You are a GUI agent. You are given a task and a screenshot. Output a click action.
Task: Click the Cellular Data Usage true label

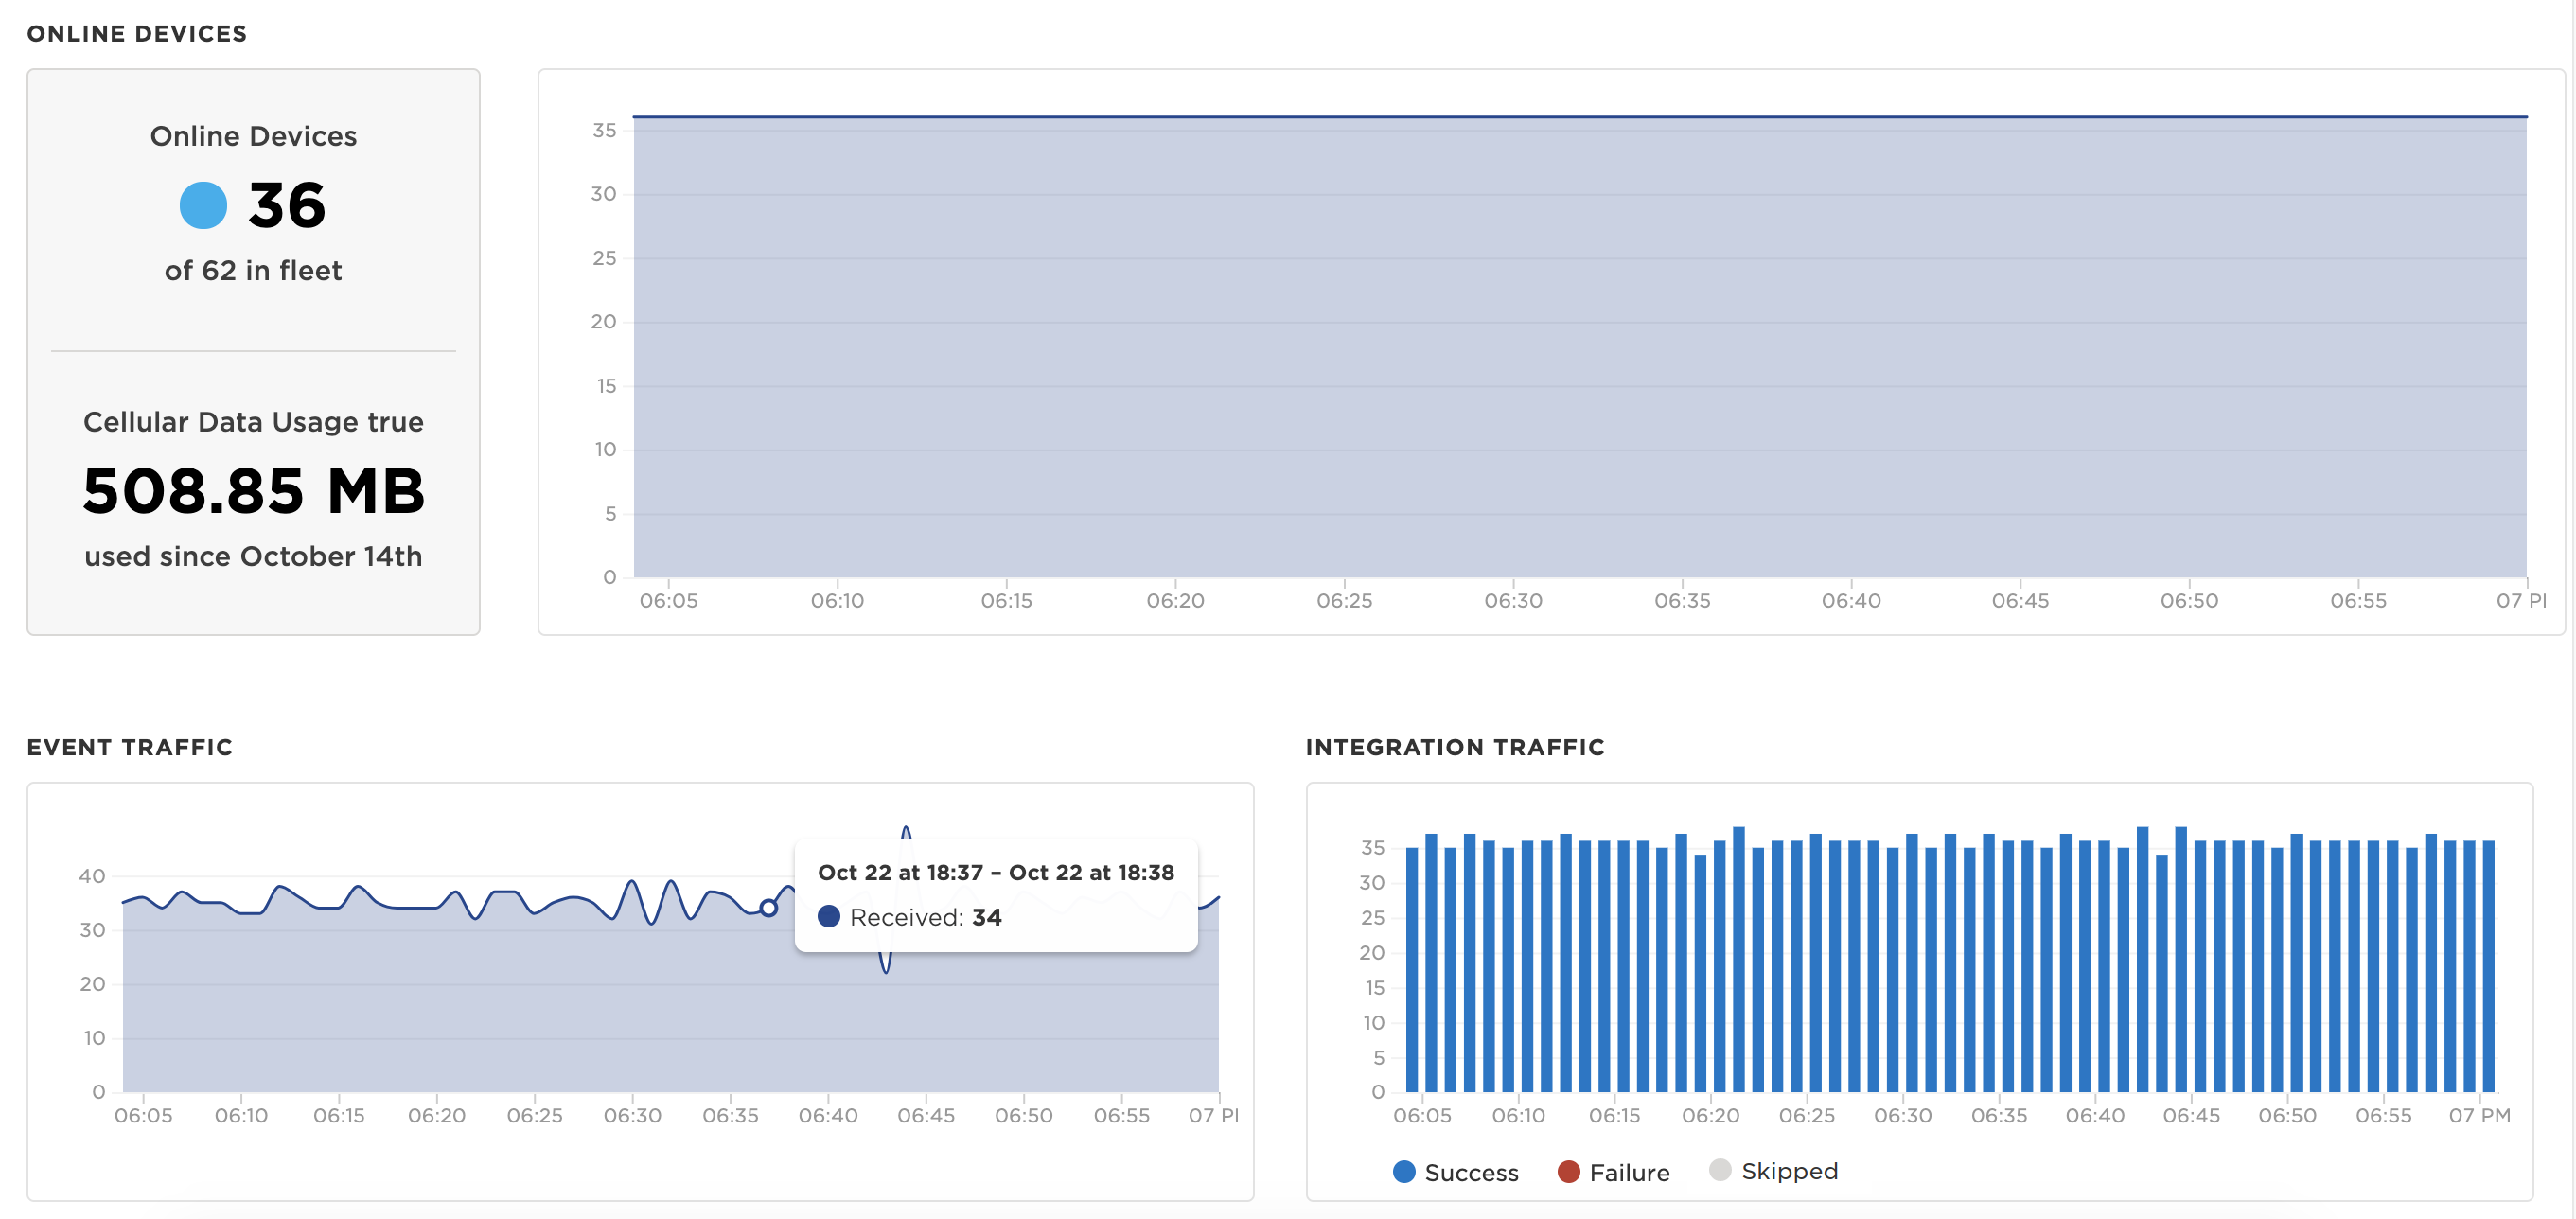click(253, 422)
